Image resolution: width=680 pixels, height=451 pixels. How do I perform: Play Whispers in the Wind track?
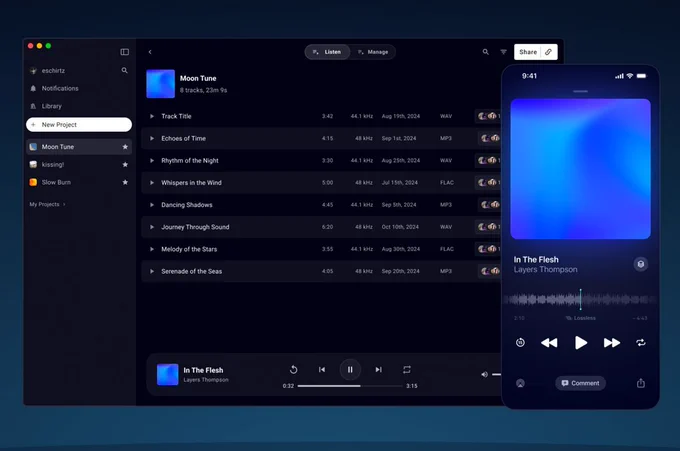152,183
